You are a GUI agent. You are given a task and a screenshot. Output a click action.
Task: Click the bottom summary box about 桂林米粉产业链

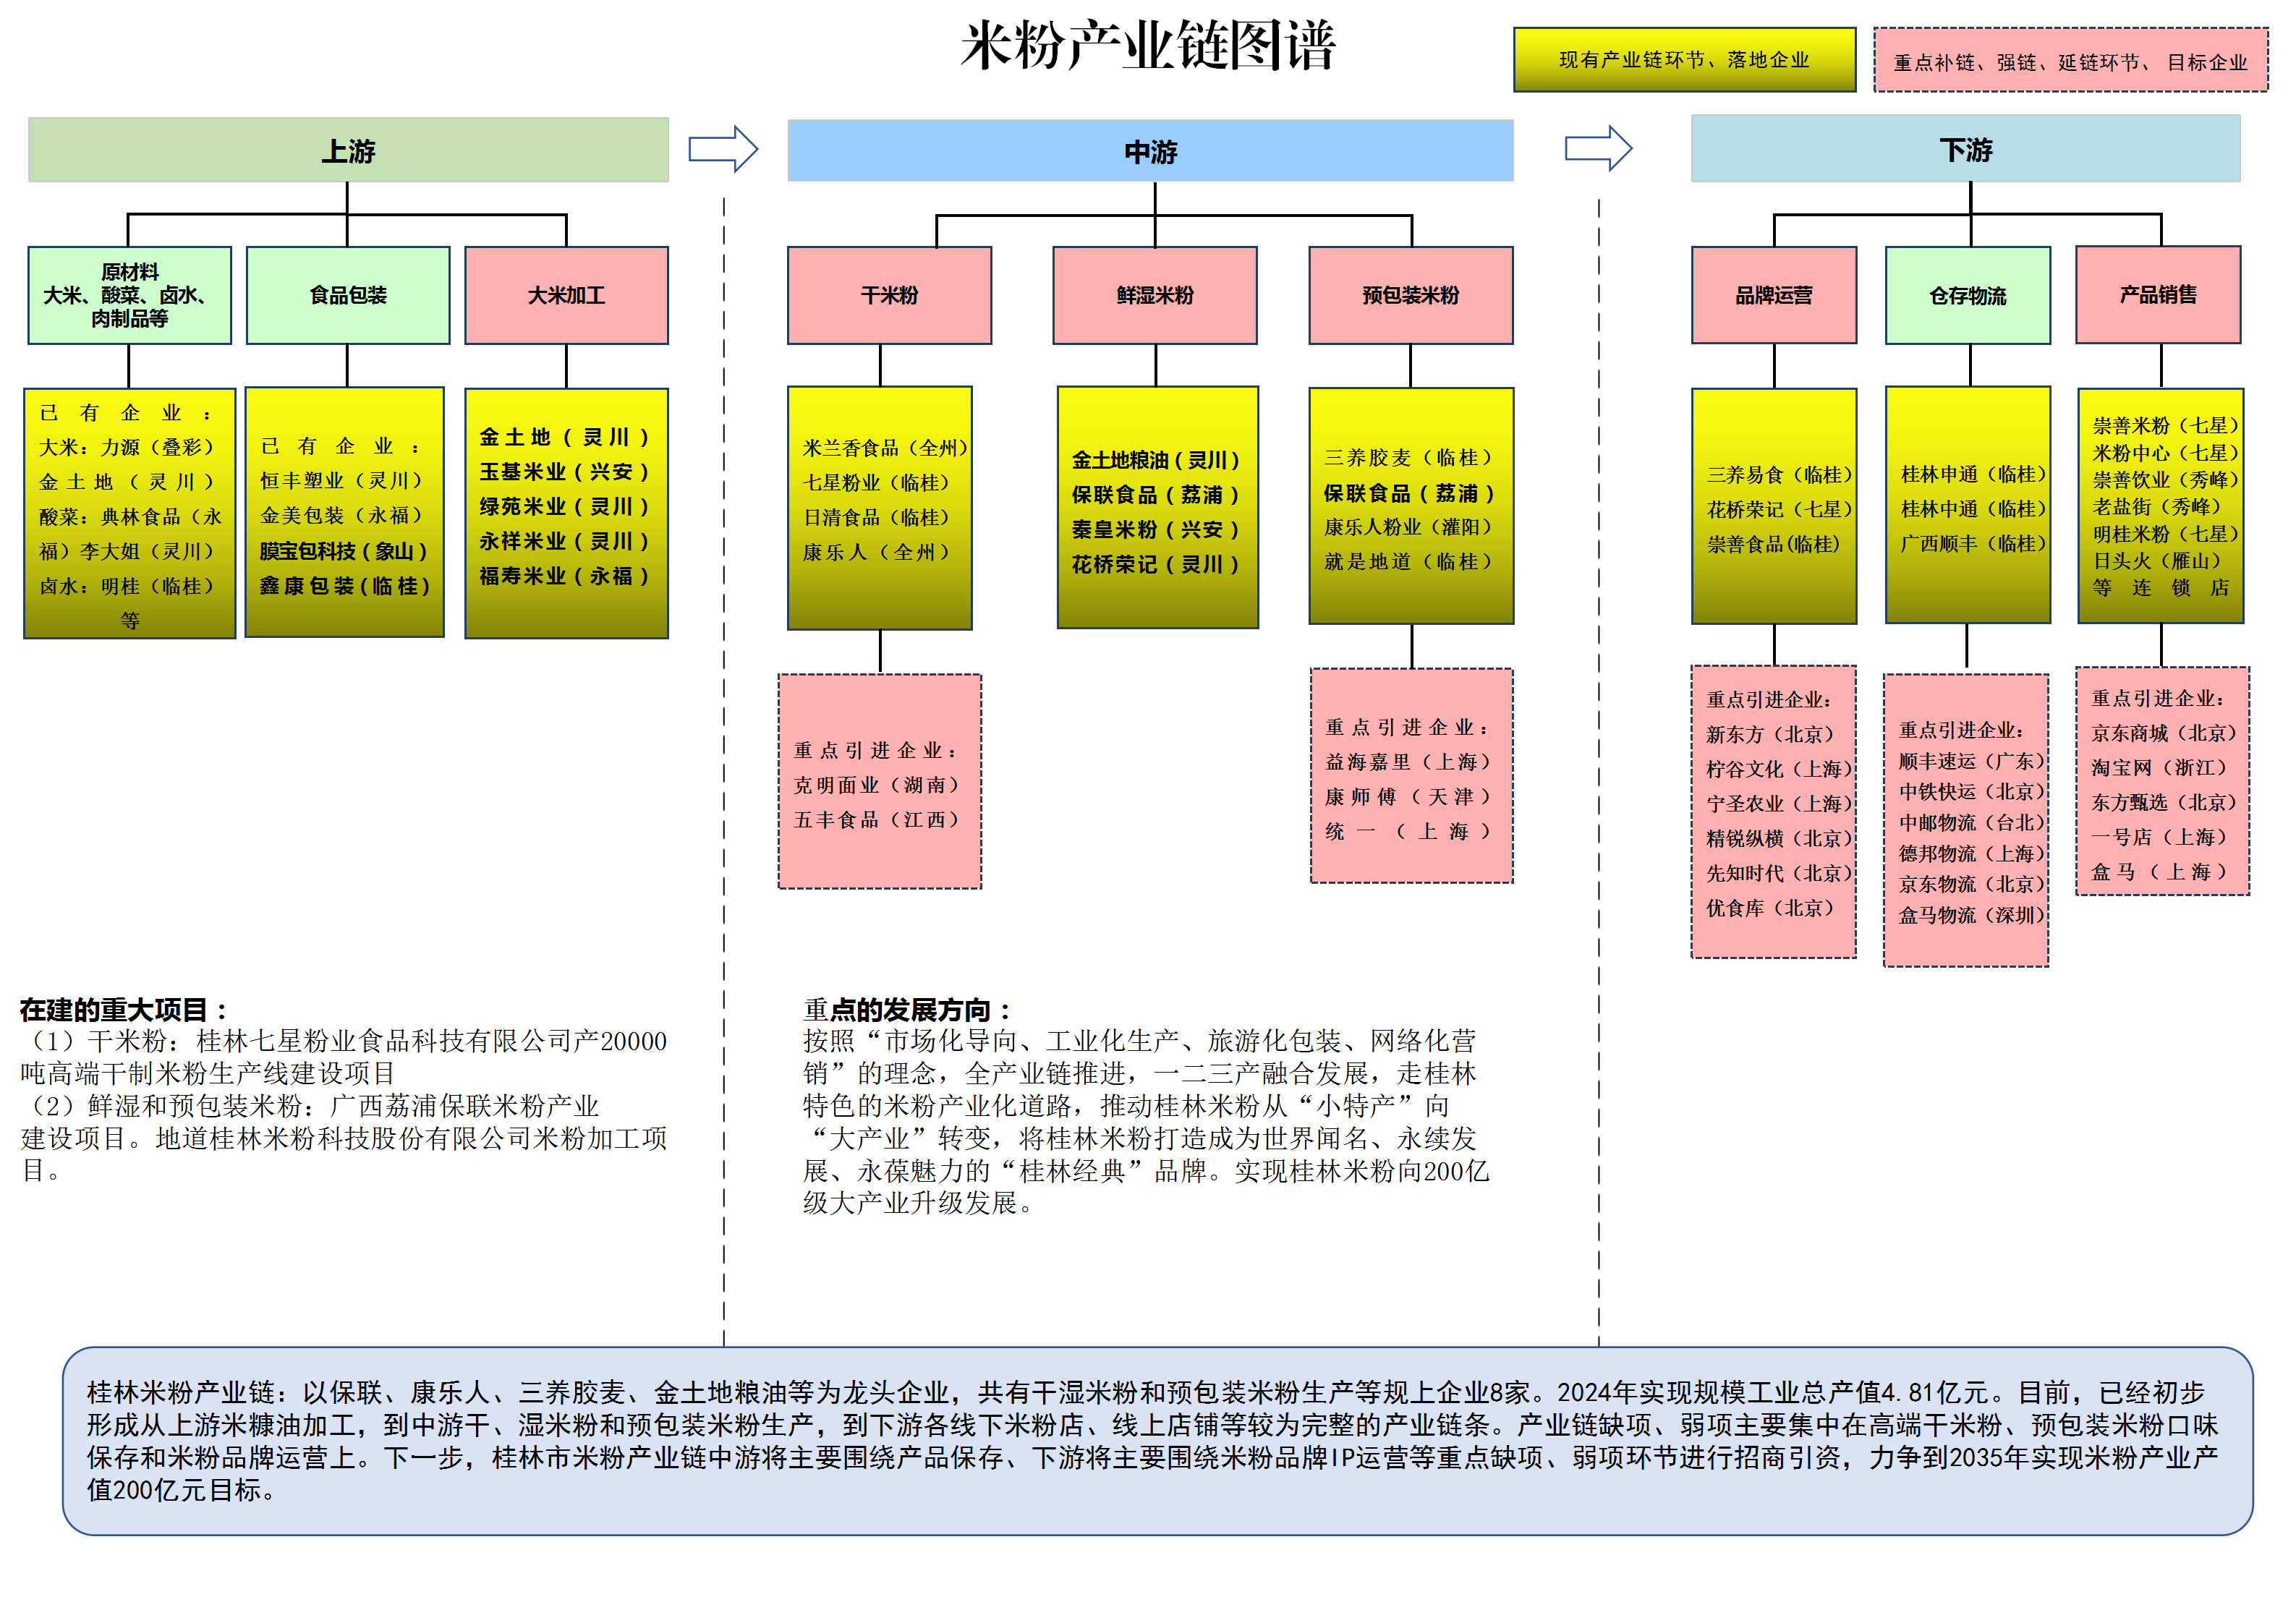tap(1157, 1440)
